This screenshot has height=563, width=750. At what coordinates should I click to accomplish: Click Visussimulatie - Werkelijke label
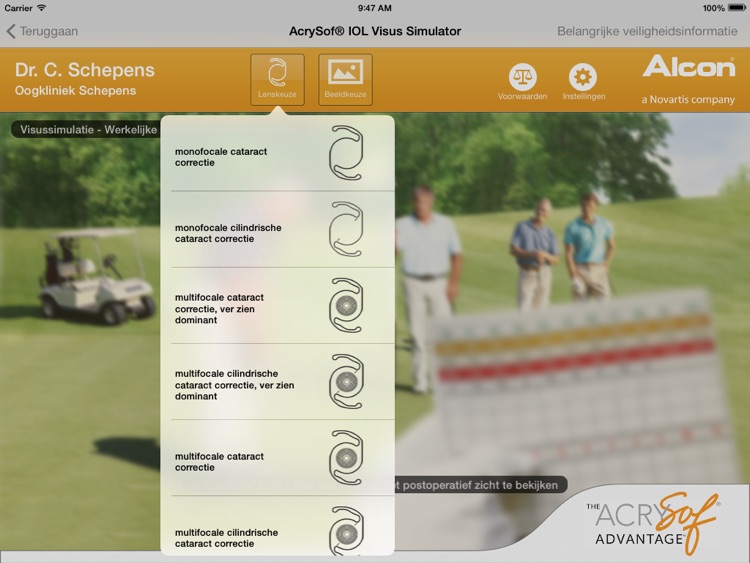(88, 130)
